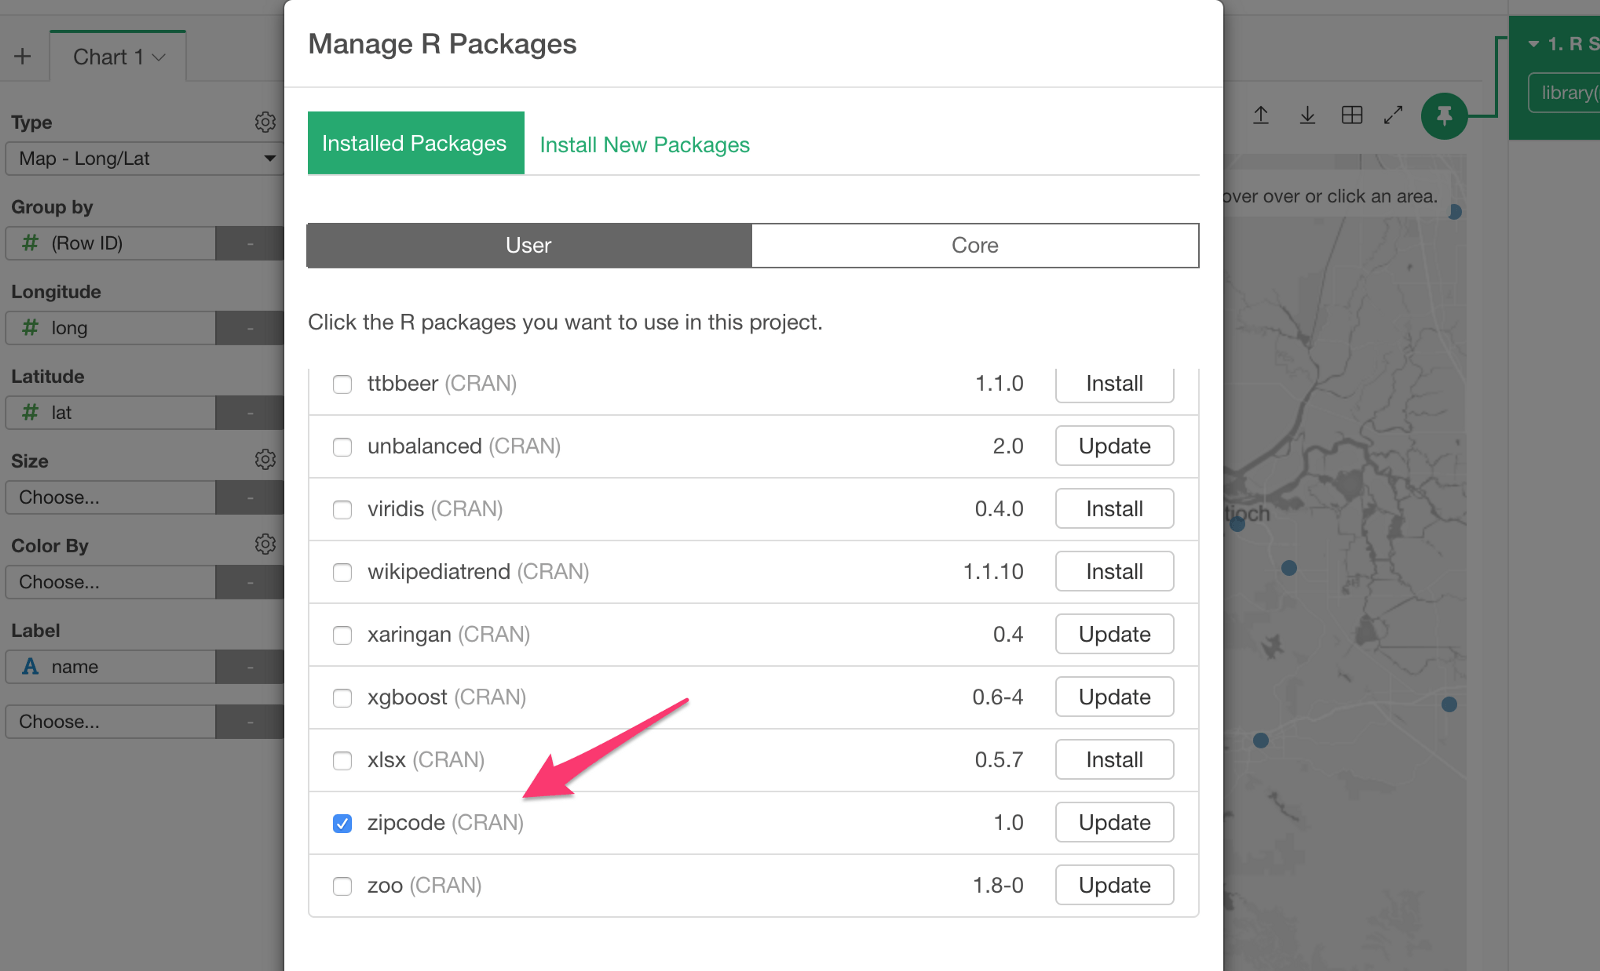1600x971 pixels.
Task: Open the Size Choose... selector
Action: 110,497
